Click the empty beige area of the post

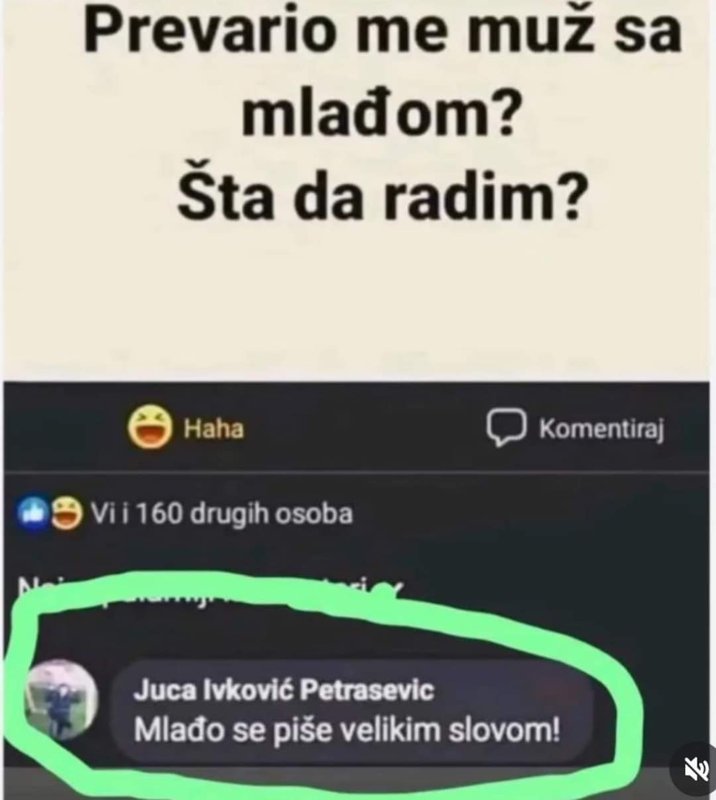[x=357, y=301]
